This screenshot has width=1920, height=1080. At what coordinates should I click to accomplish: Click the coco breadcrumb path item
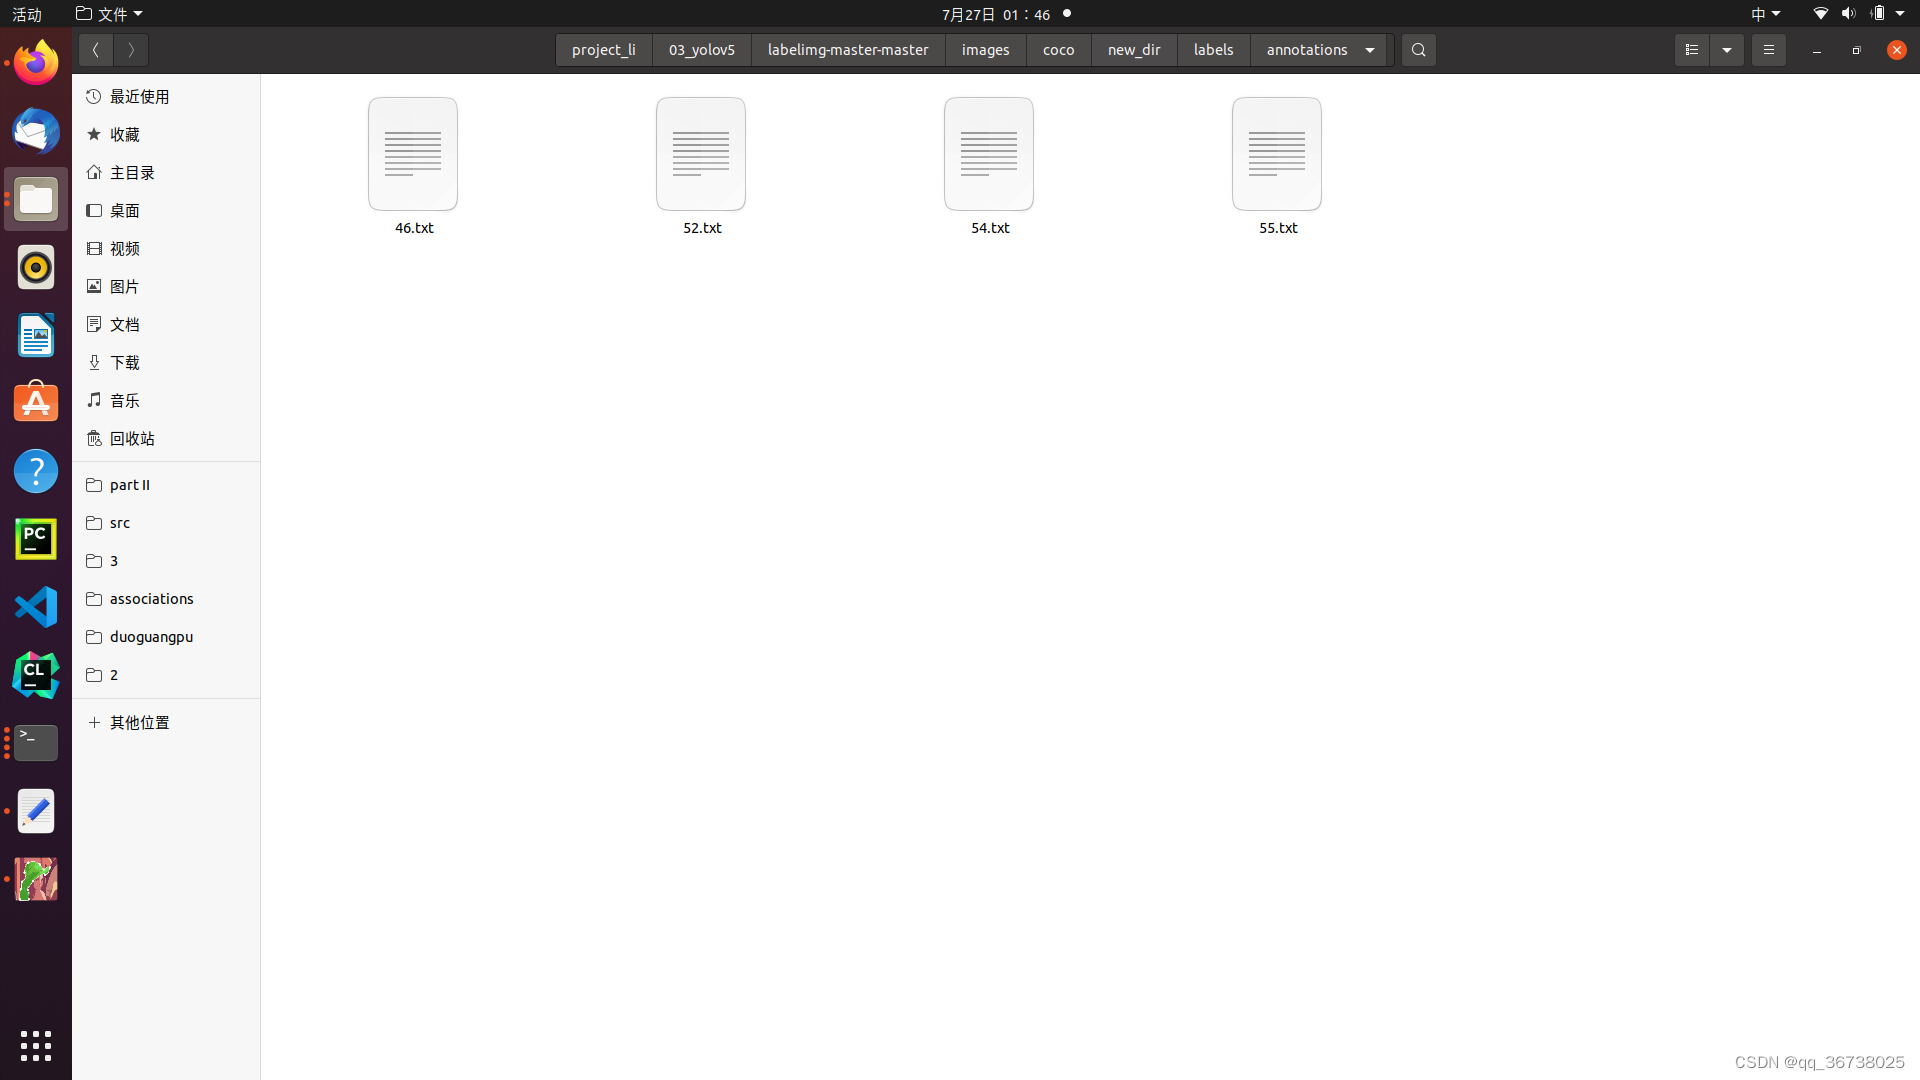1058,49
